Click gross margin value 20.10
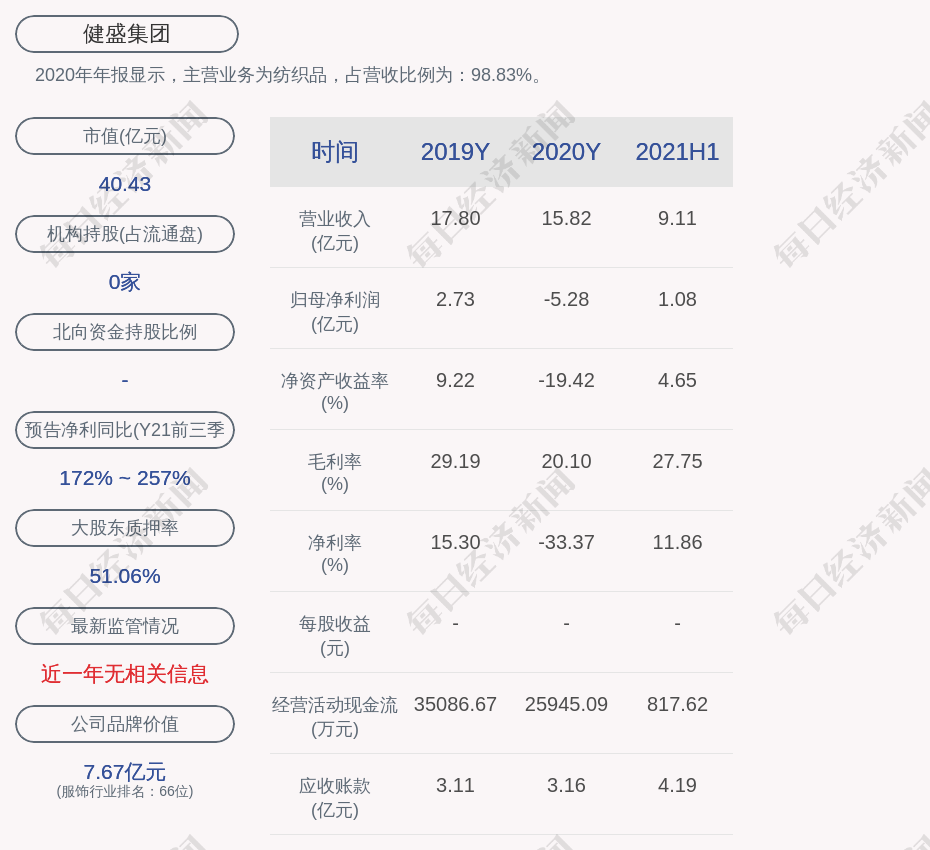930x850 pixels. (x=566, y=461)
